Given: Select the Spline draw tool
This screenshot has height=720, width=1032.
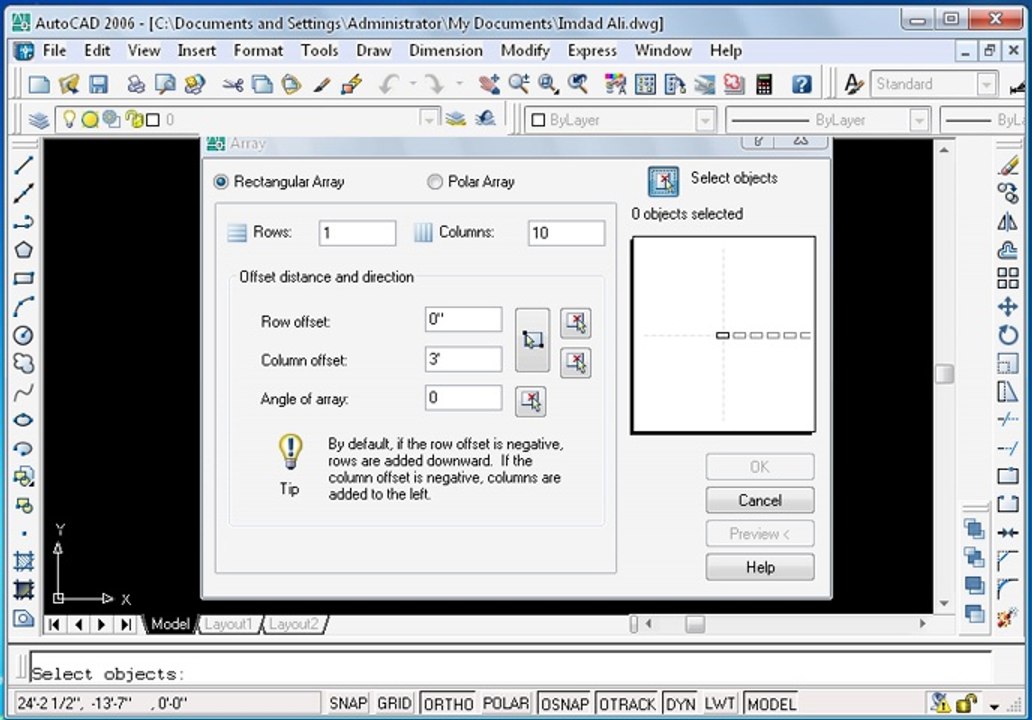Looking at the screenshot, I should (x=24, y=392).
